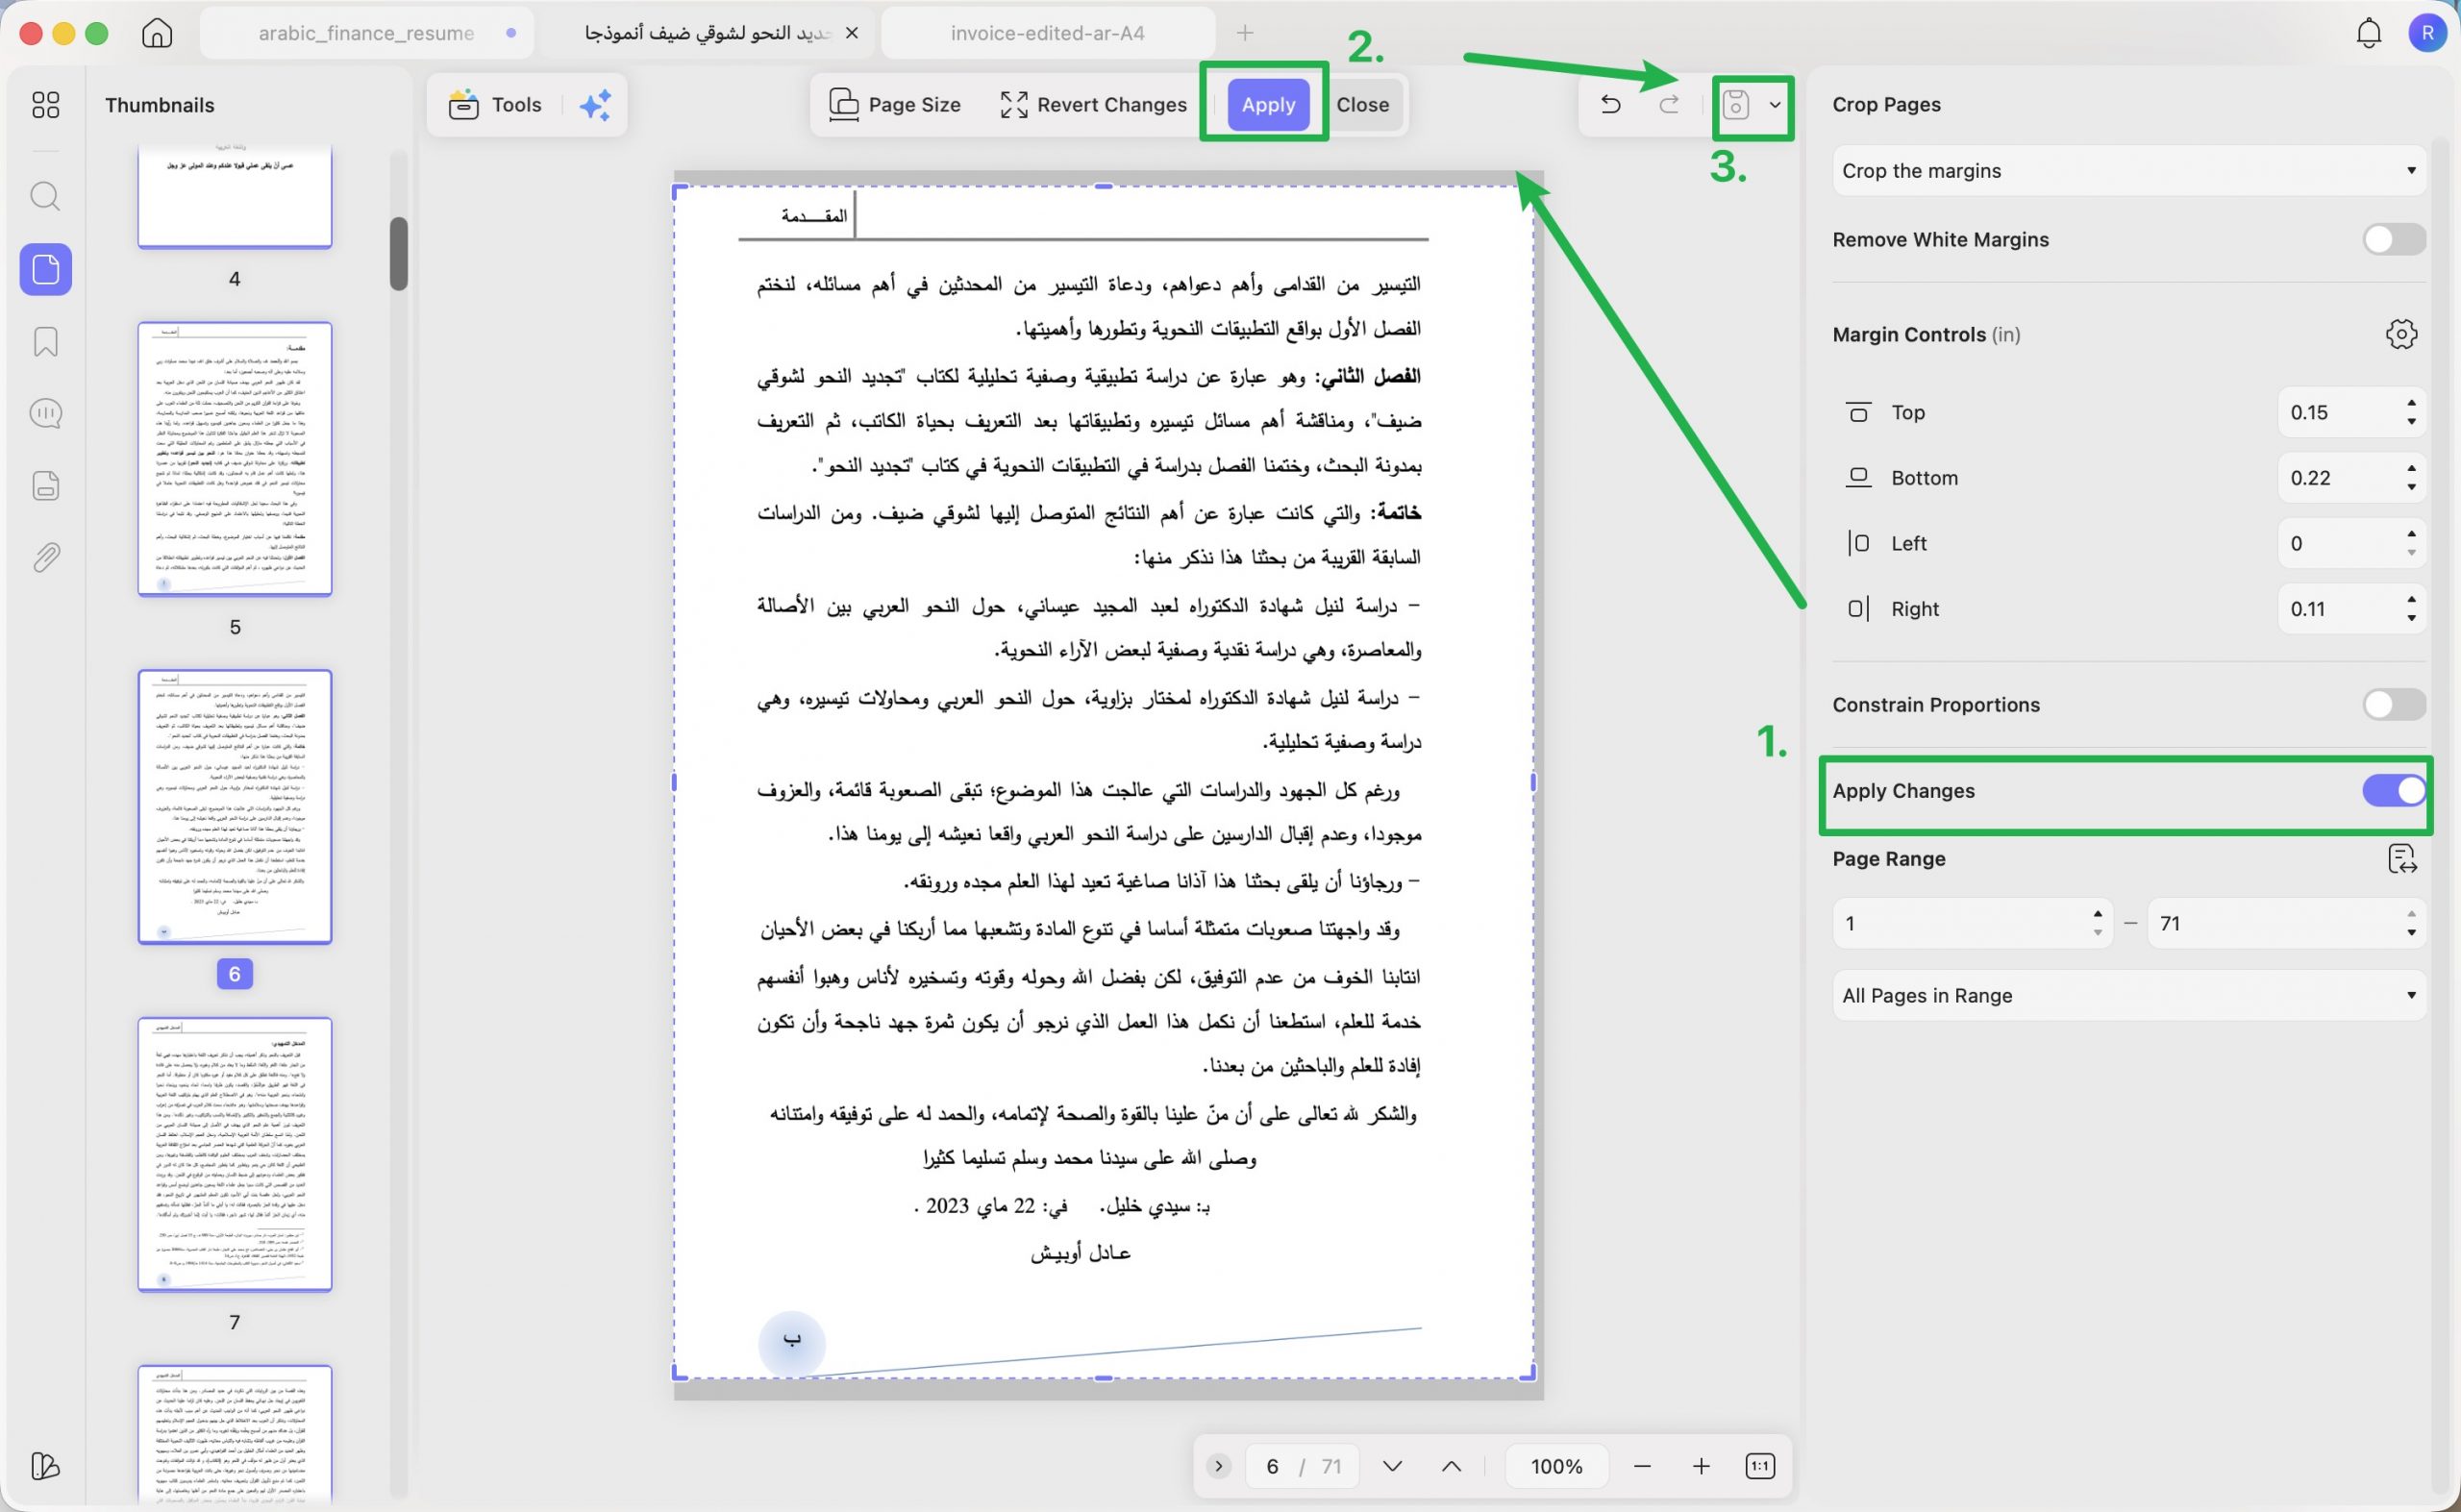This screenshot has width=2461, height=1512.
Task: Open the All Pages in Range dropdown
Action: coord(2128,995)
